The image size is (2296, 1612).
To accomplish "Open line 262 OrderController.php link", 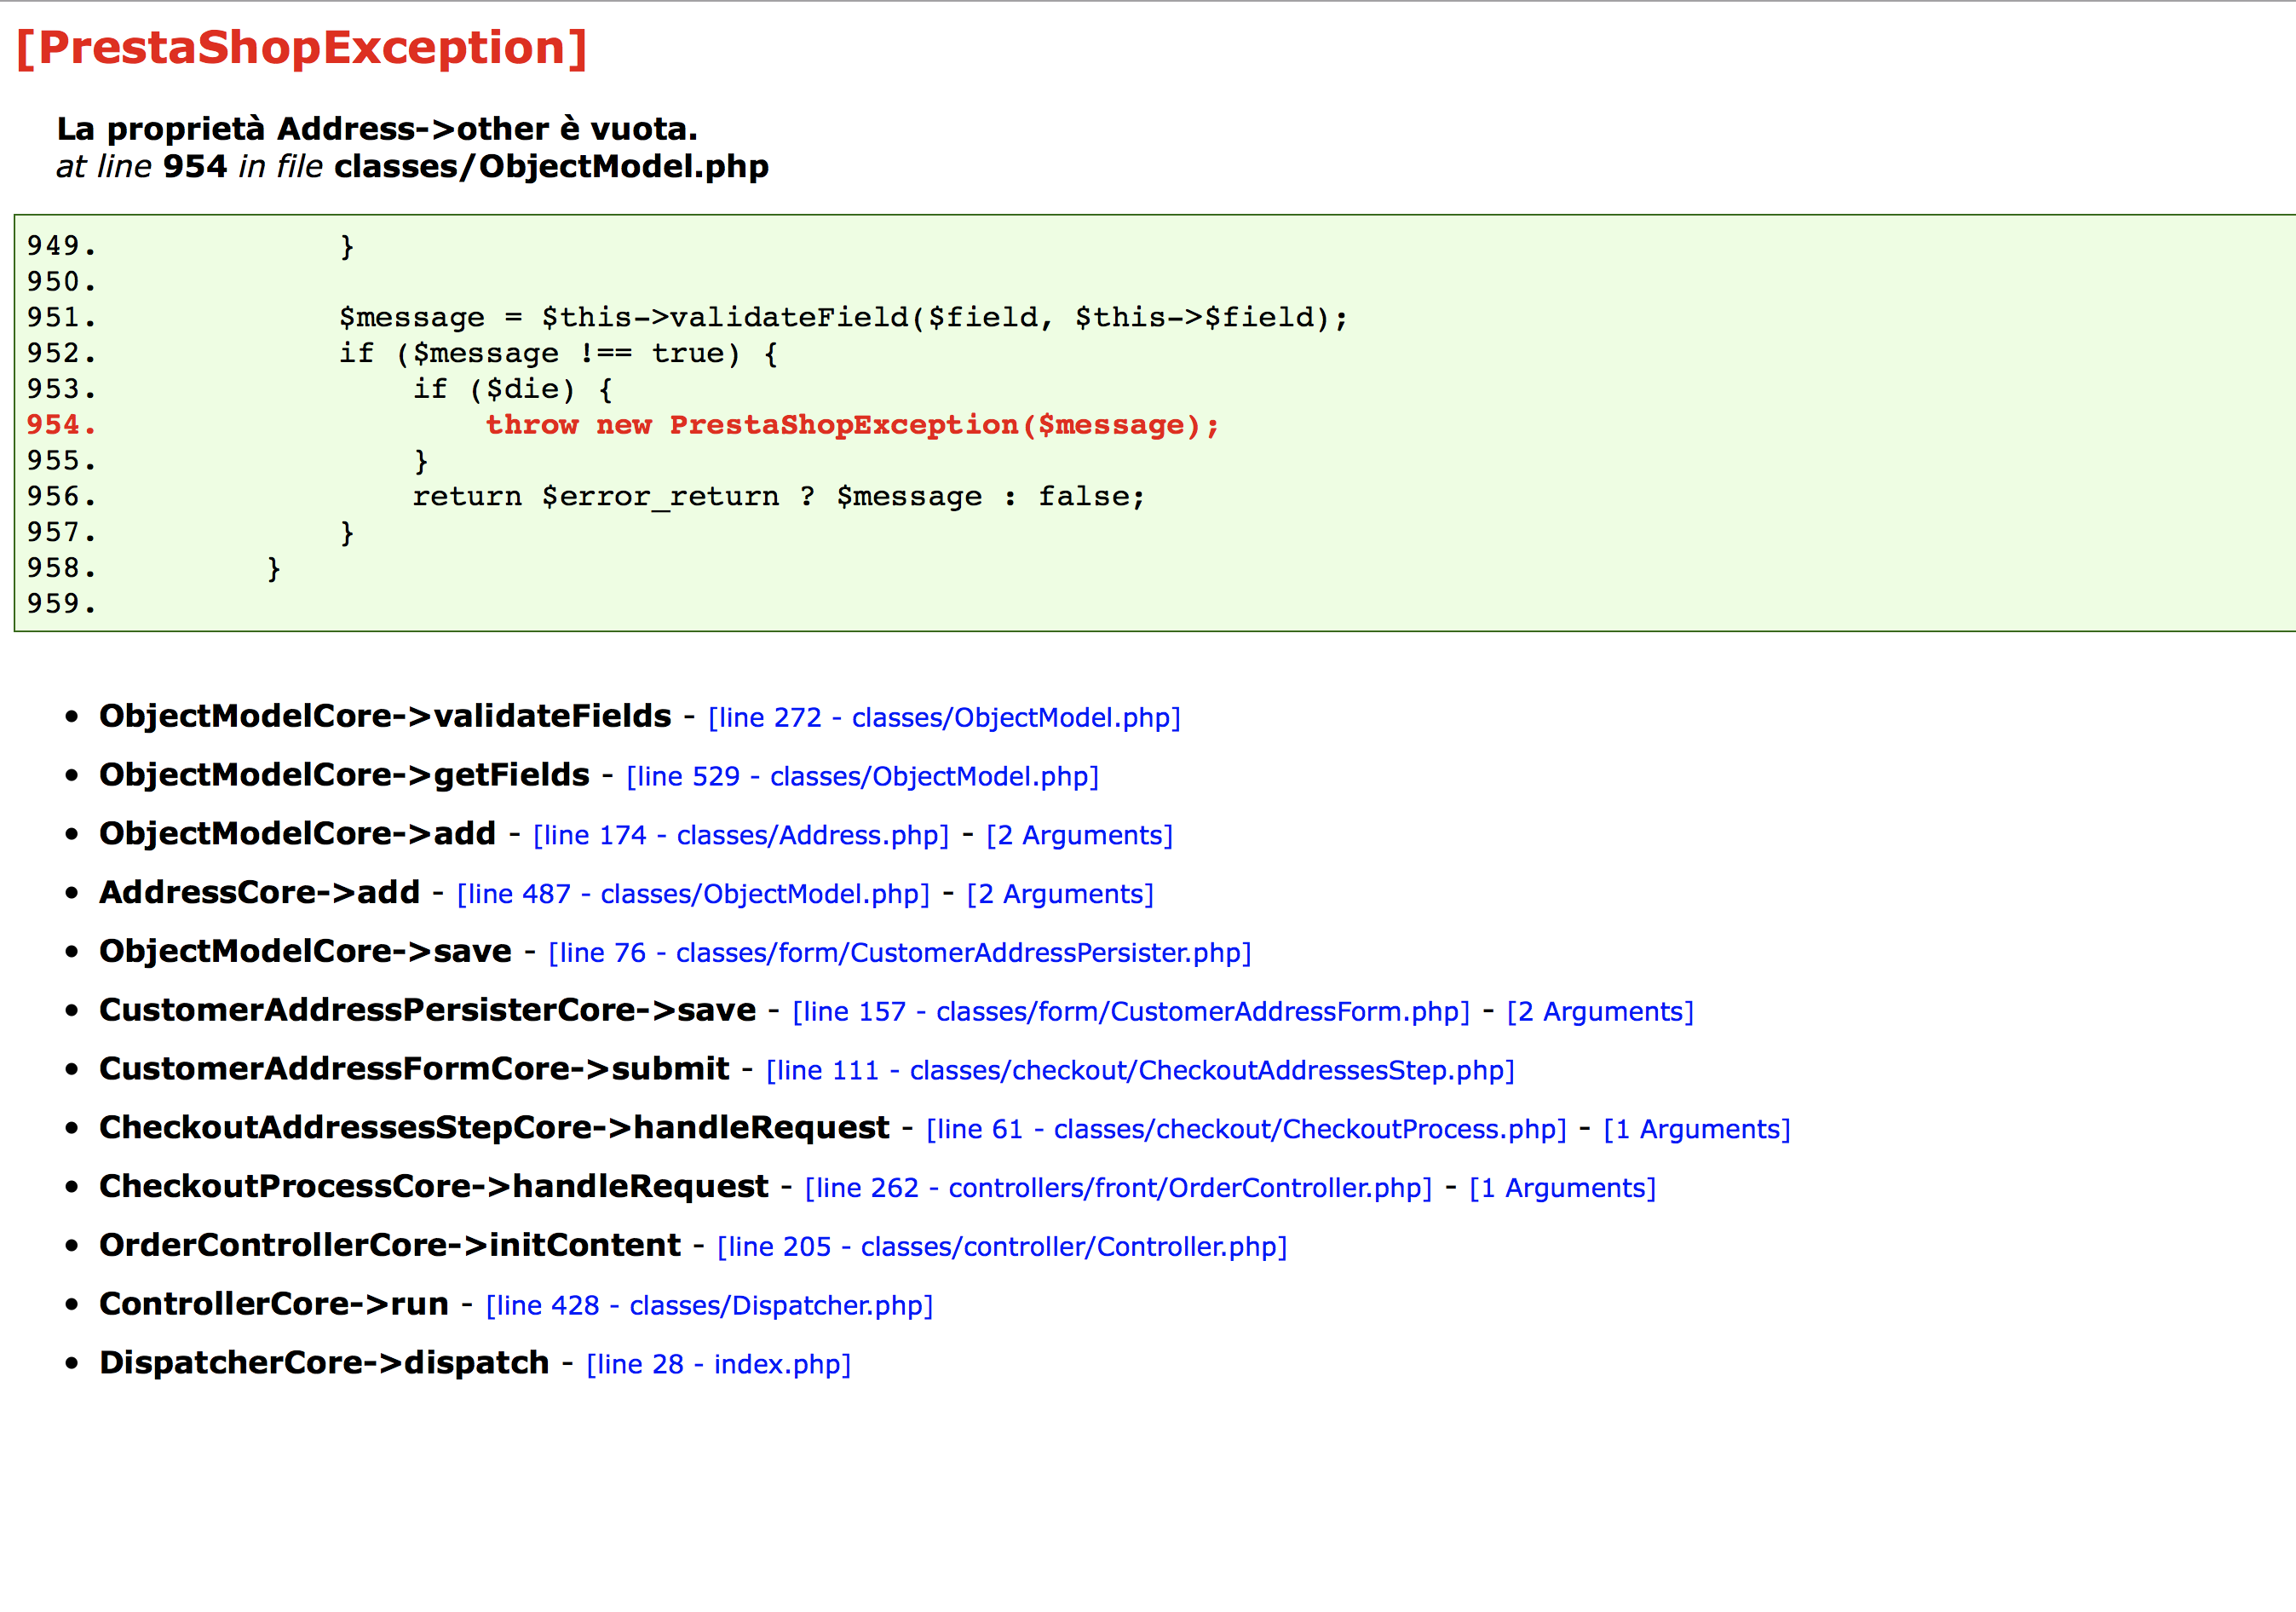I will [x=1118, y=1188].
